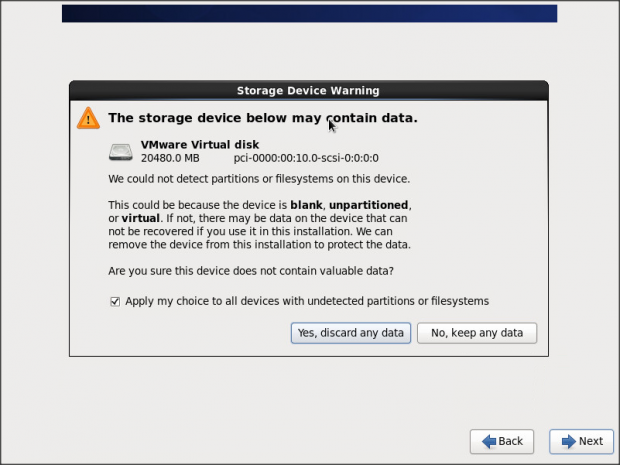Screen dimensions: 620x465
Task: Click the bold heading about storage device data
Action: (262, 118)
